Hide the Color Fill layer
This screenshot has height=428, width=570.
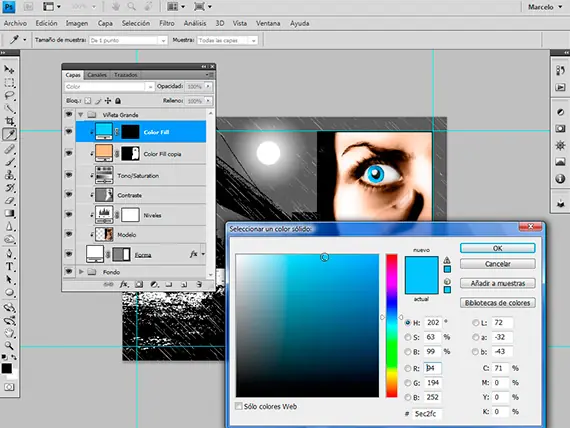69,131
